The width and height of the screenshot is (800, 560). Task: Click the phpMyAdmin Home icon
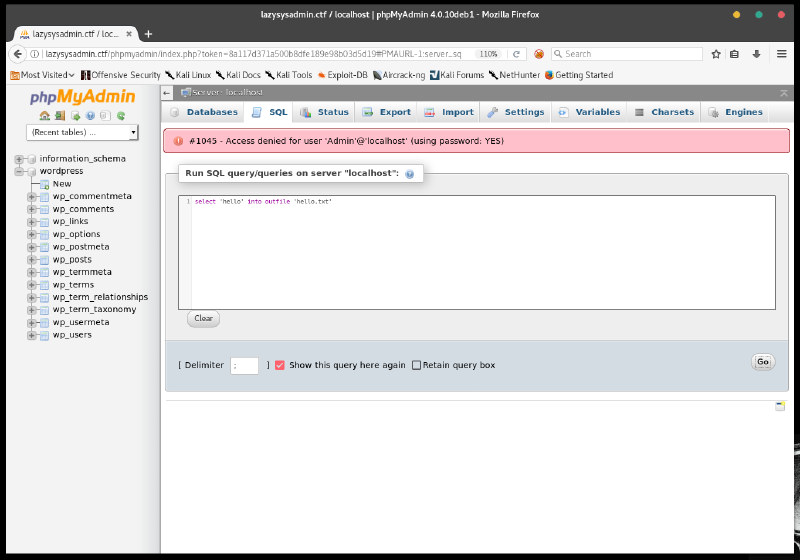(45, 116)
